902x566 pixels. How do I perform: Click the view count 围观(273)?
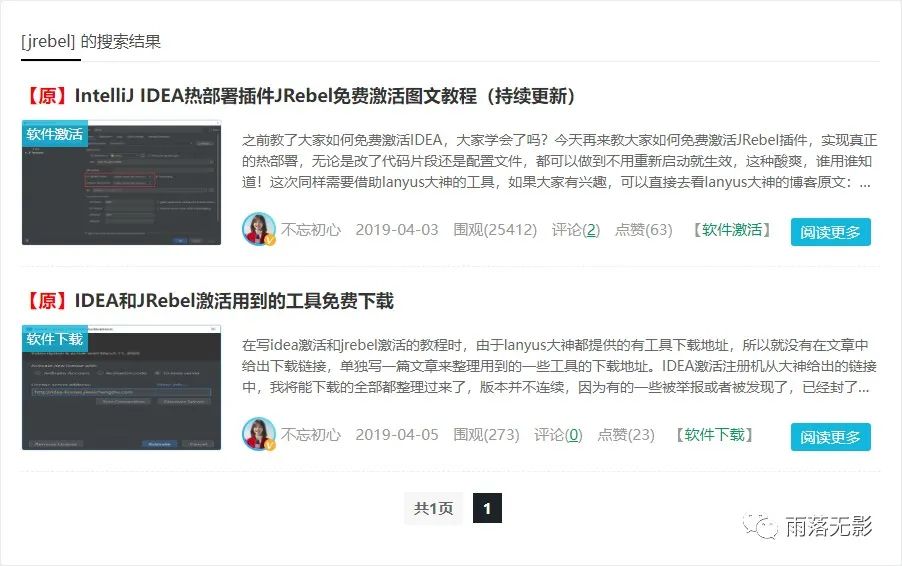point(486,434)
